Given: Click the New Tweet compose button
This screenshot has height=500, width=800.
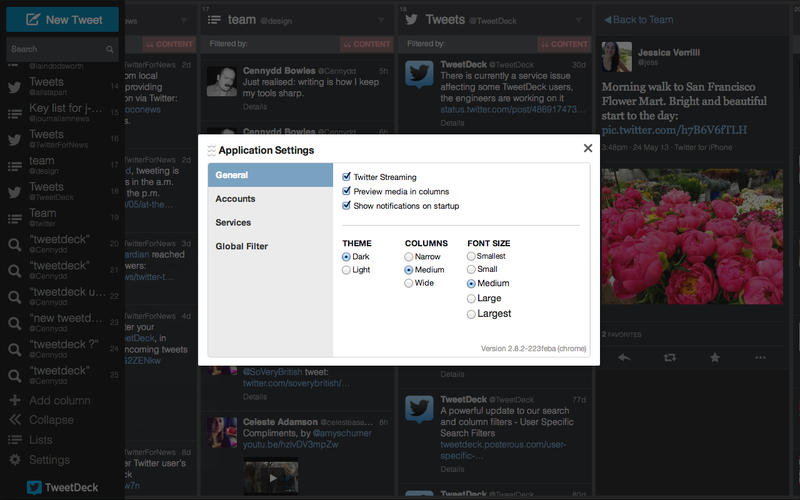Looking at the screenshot, I should tap(62, 19).
